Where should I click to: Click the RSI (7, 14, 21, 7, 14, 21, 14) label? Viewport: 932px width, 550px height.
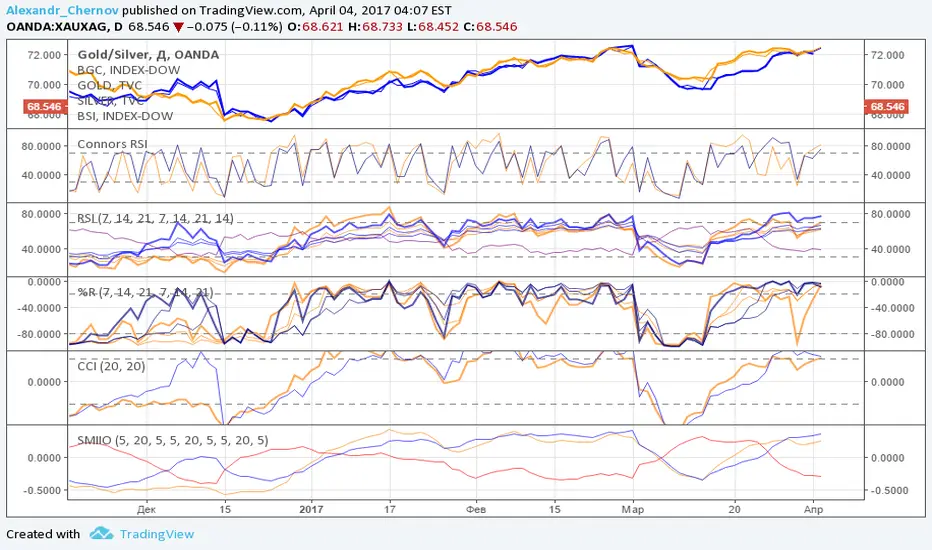point(155,218)
